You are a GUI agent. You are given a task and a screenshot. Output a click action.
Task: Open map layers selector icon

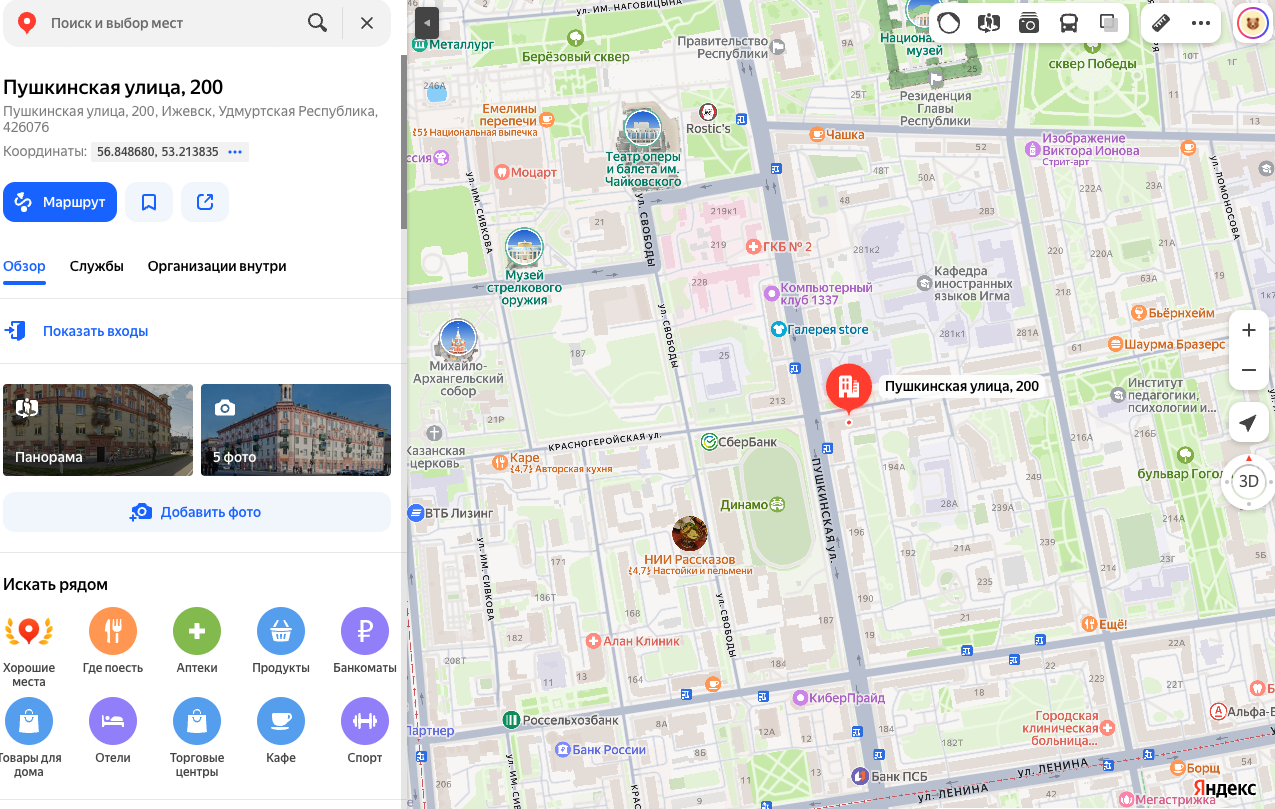pos(1108,23)
